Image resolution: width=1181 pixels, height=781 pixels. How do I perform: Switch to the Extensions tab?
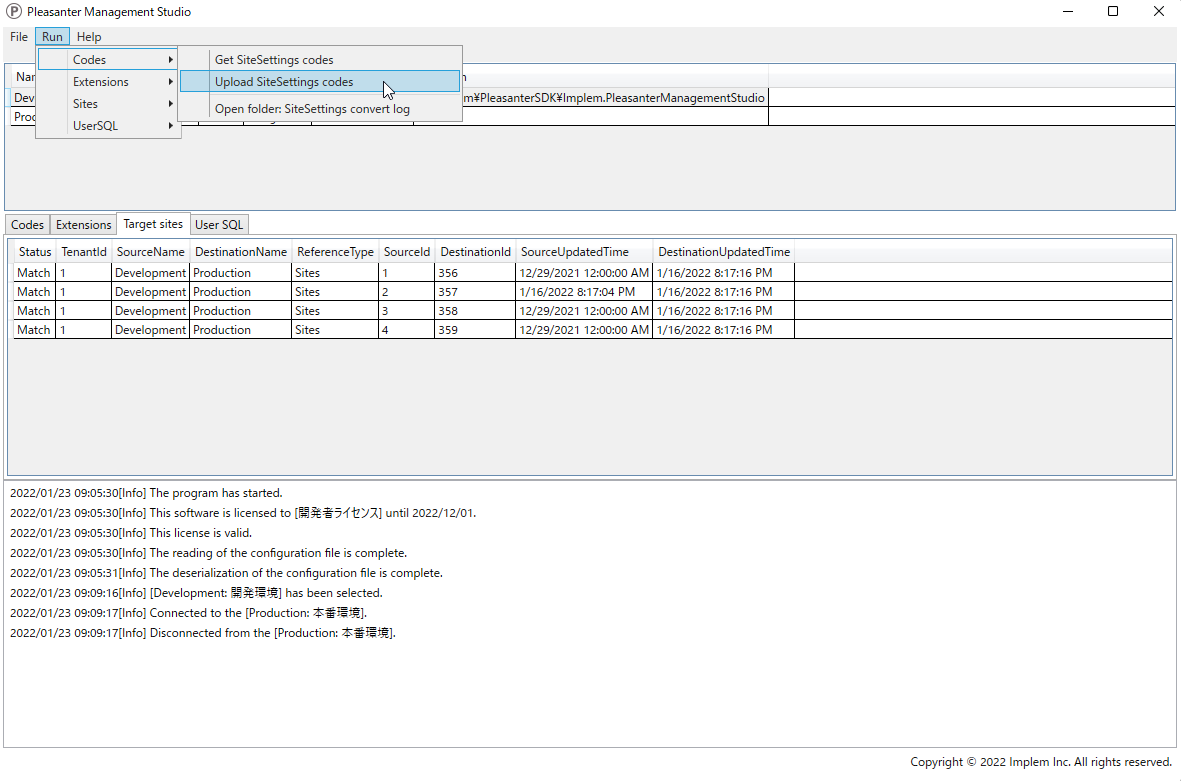tap(84, 224)
